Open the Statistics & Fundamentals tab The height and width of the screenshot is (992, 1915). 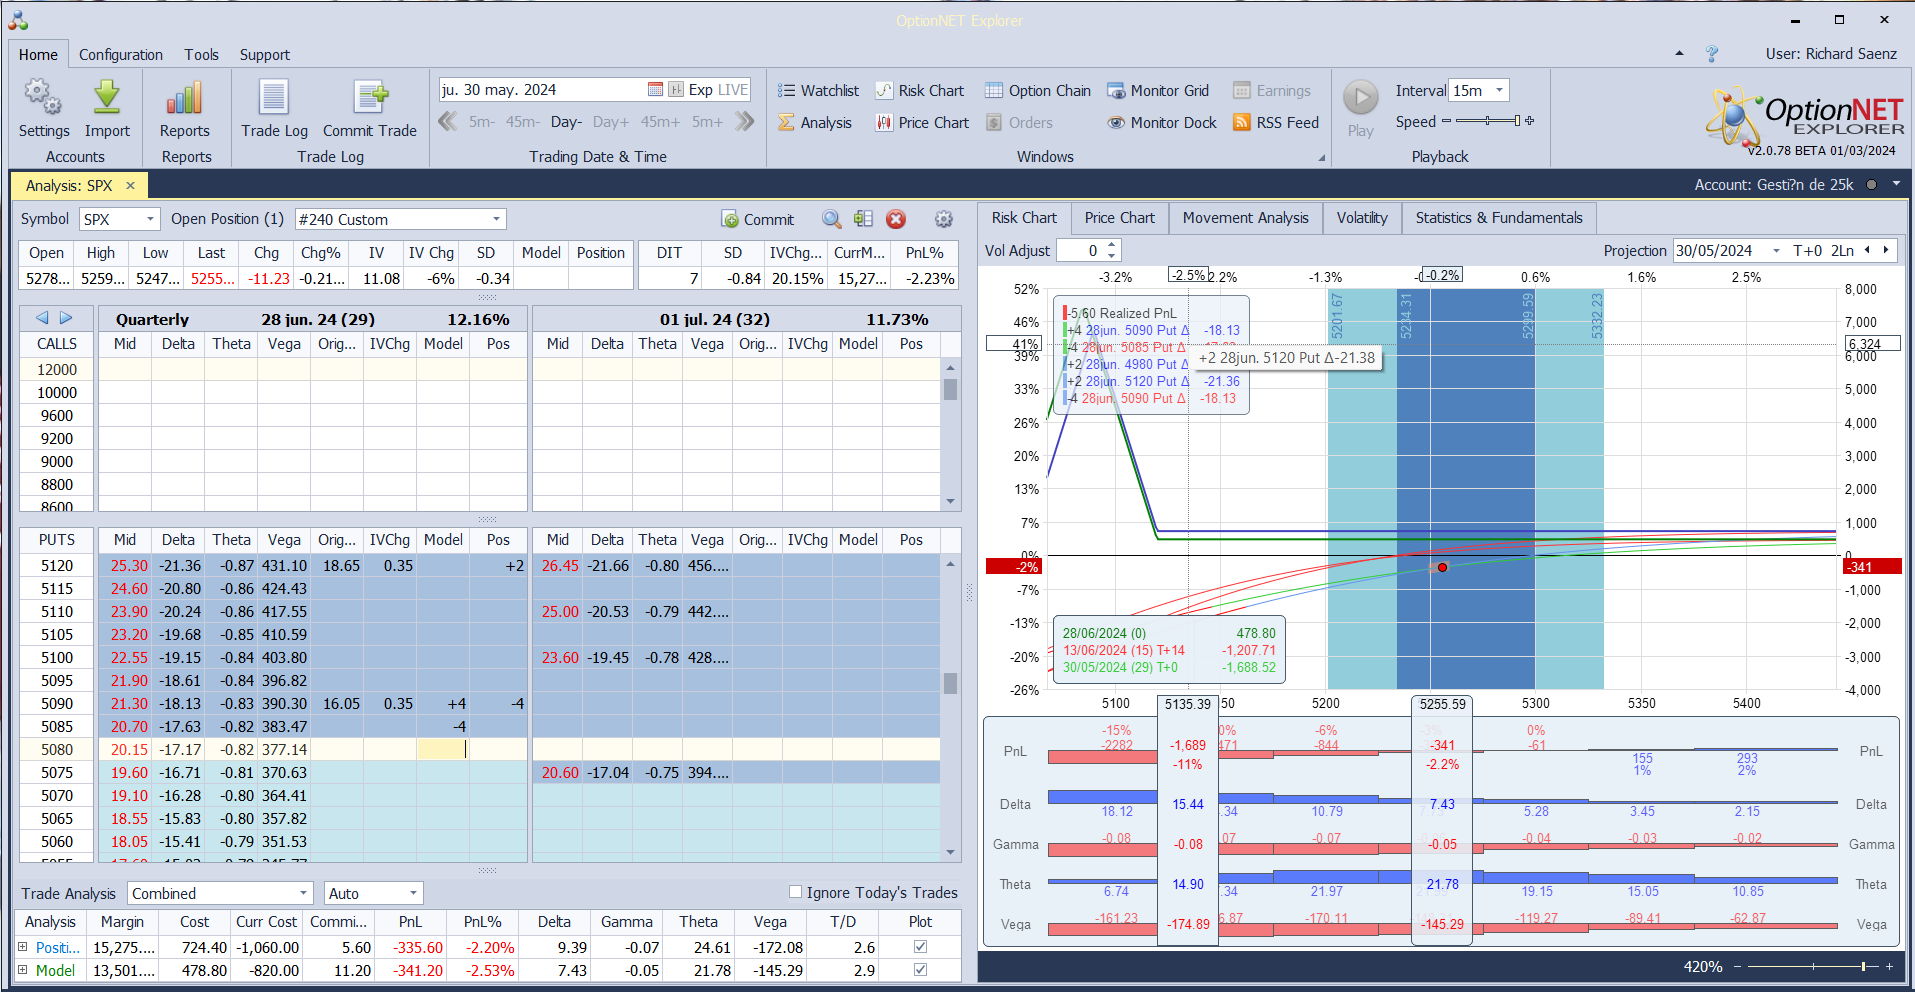[x=1499, y=218]
